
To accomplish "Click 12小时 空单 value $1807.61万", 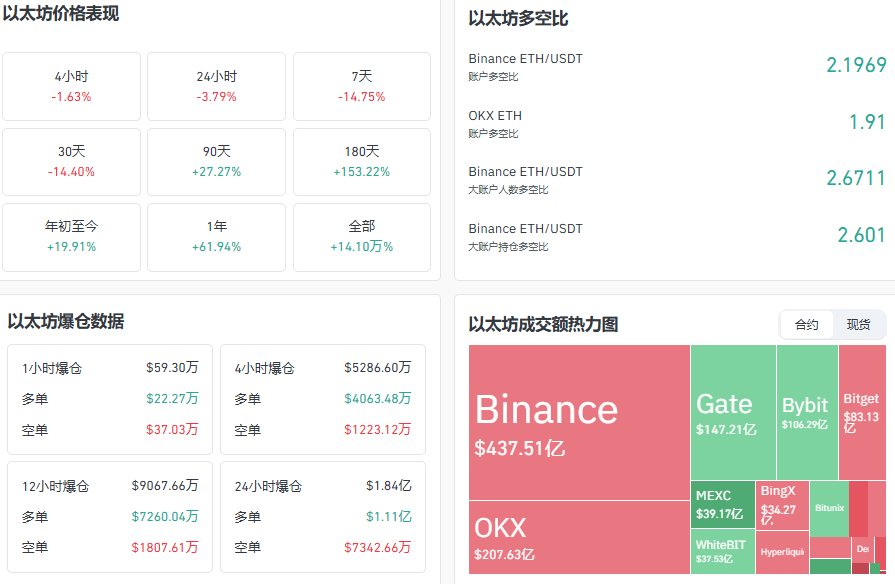I will coord(165,547).
